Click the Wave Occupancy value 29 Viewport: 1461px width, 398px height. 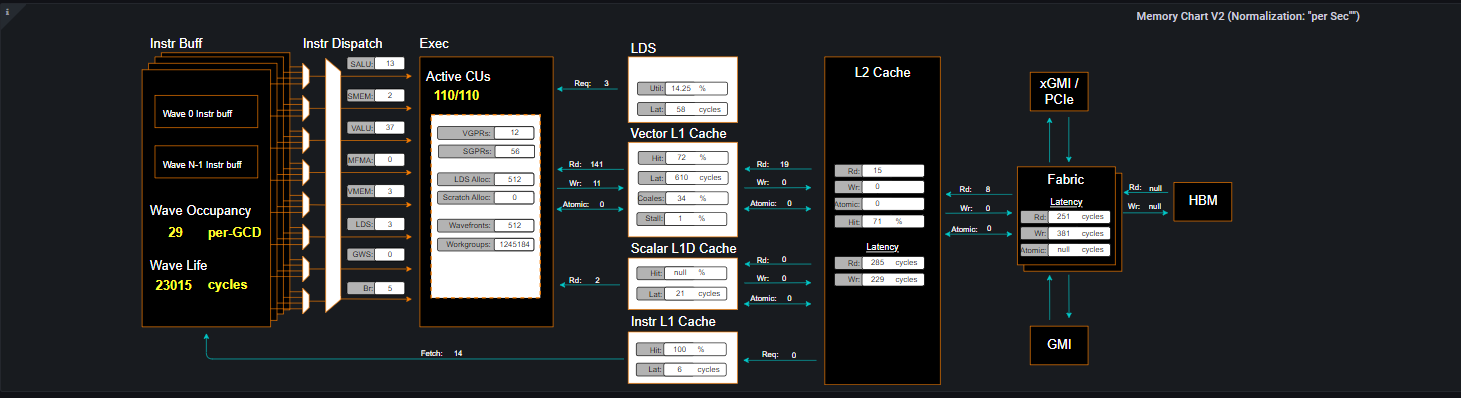175,232
